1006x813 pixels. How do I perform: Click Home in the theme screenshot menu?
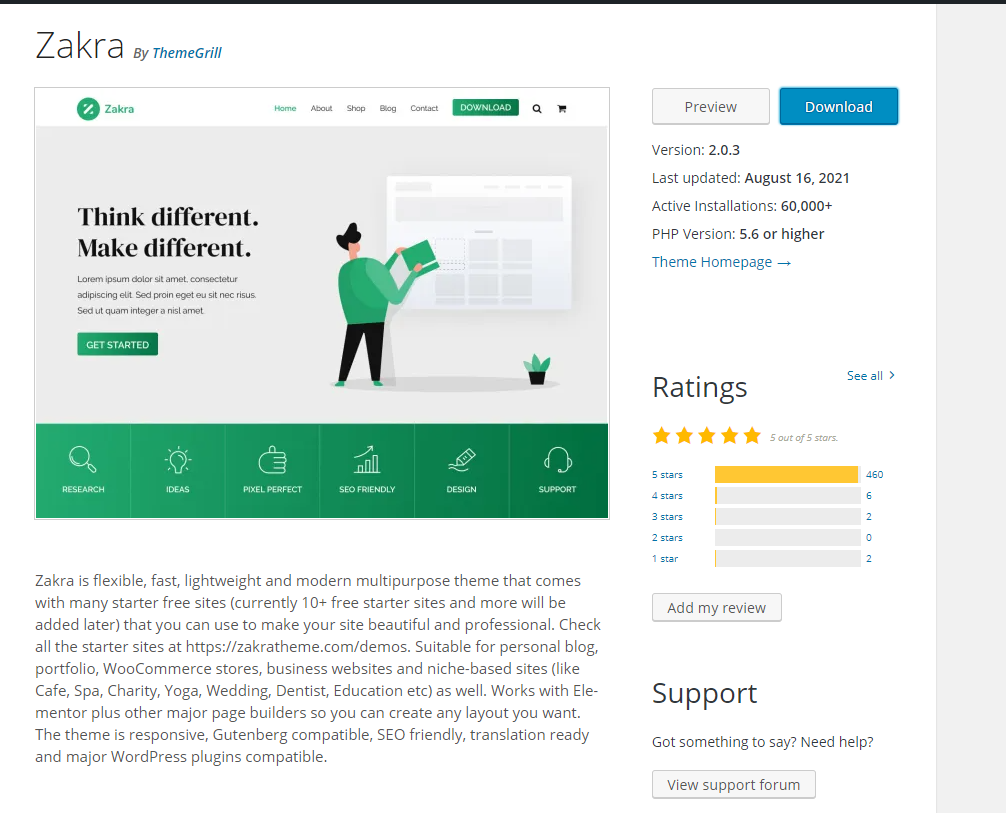click(285, 108)
